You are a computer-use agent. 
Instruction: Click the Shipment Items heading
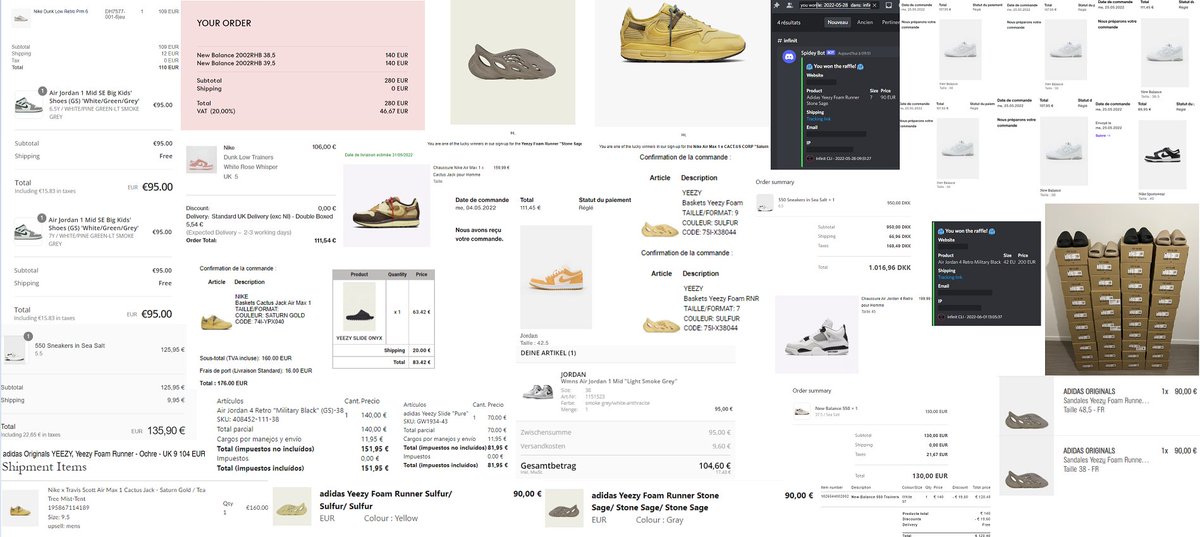[x=44, y=466]
